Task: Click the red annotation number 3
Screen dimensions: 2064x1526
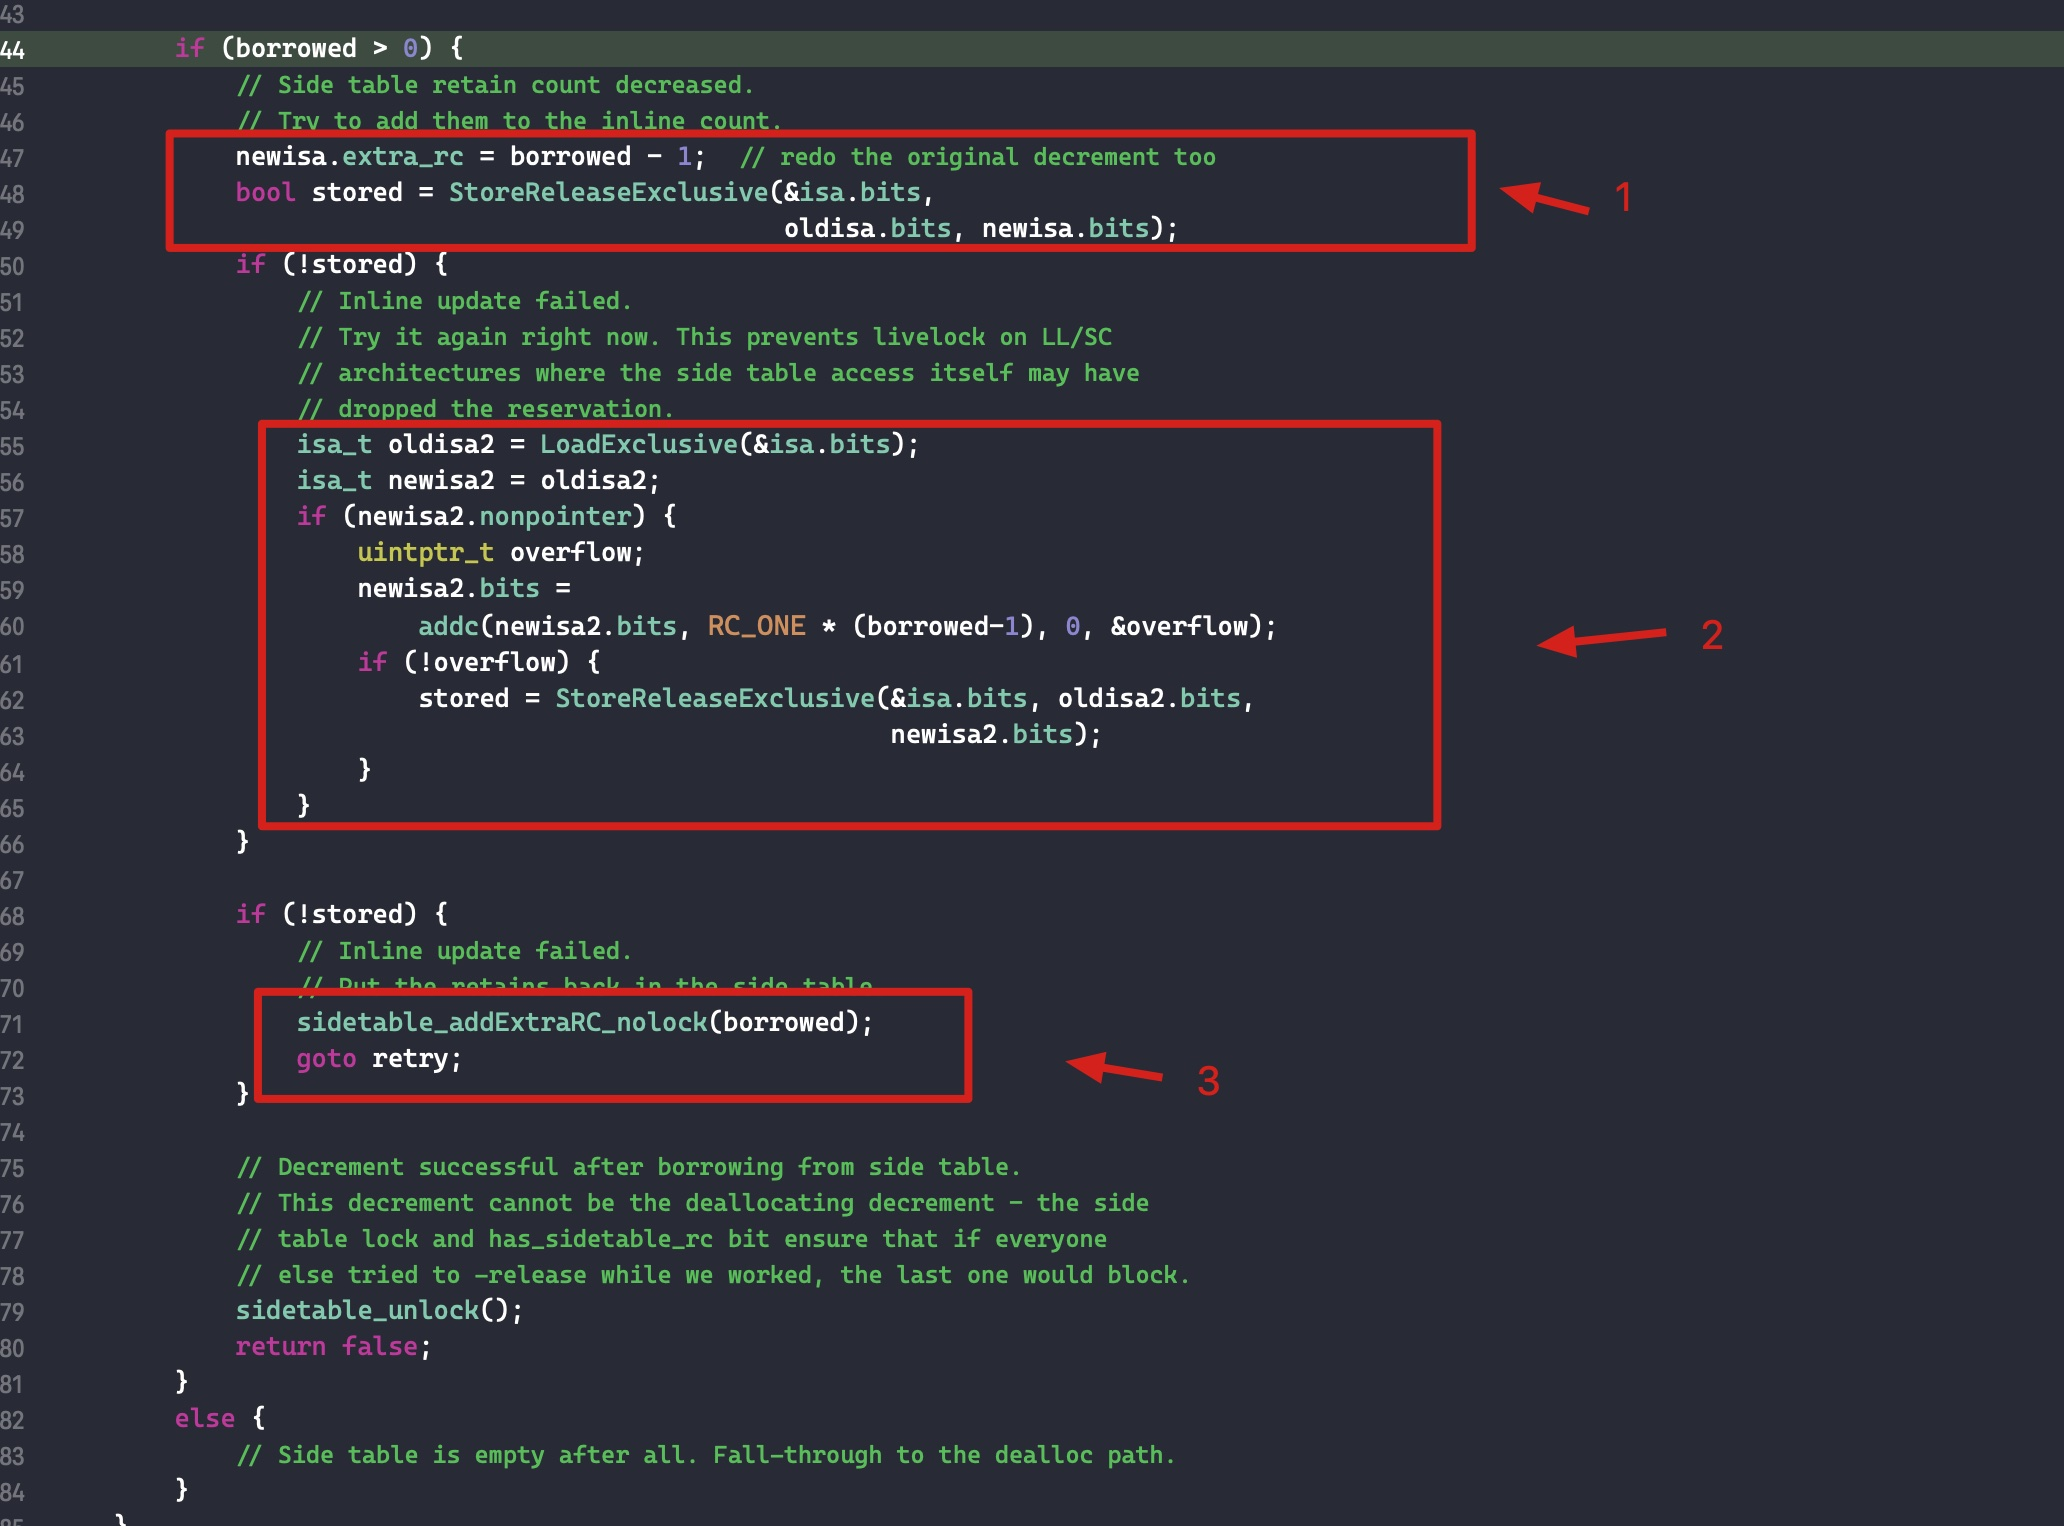Action: pyautogui.click(x=1208, y=1081)
